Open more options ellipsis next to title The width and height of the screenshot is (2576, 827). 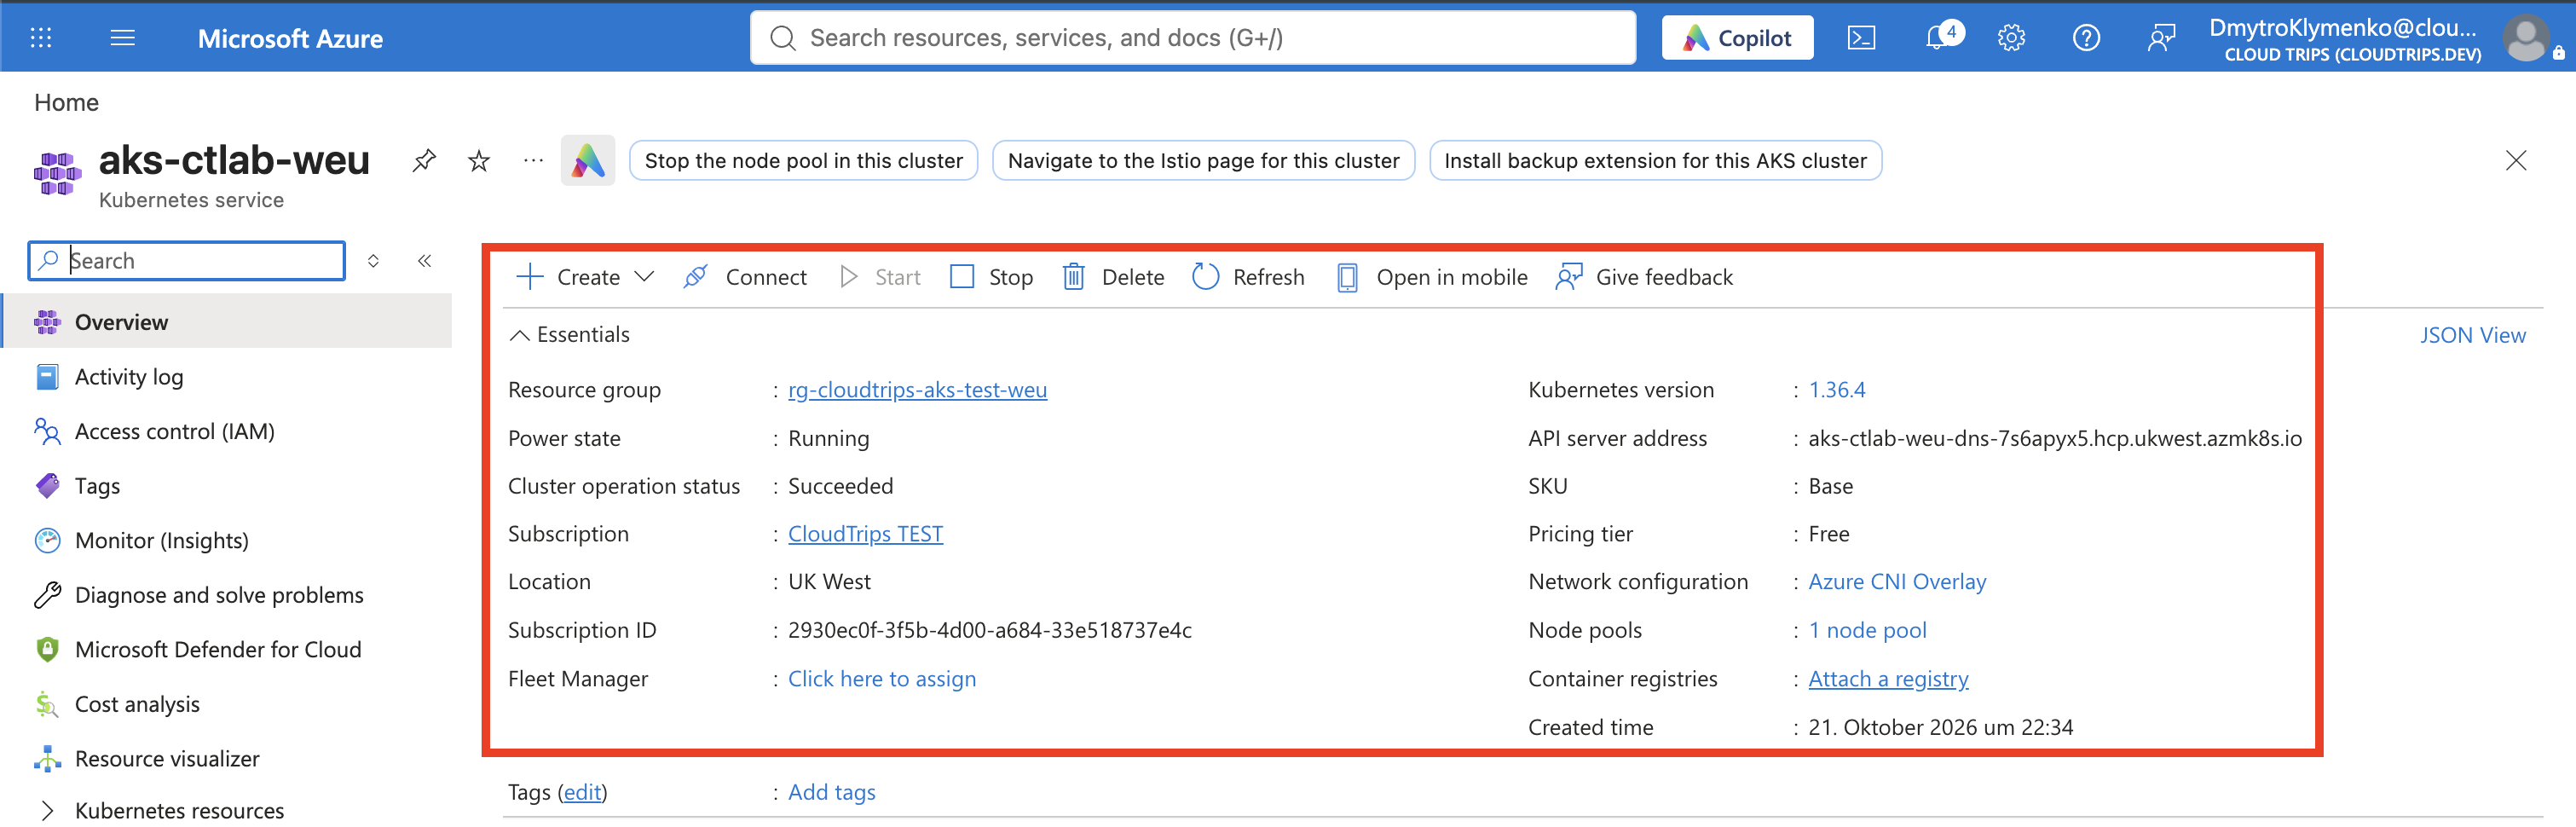tap(533, 160)
